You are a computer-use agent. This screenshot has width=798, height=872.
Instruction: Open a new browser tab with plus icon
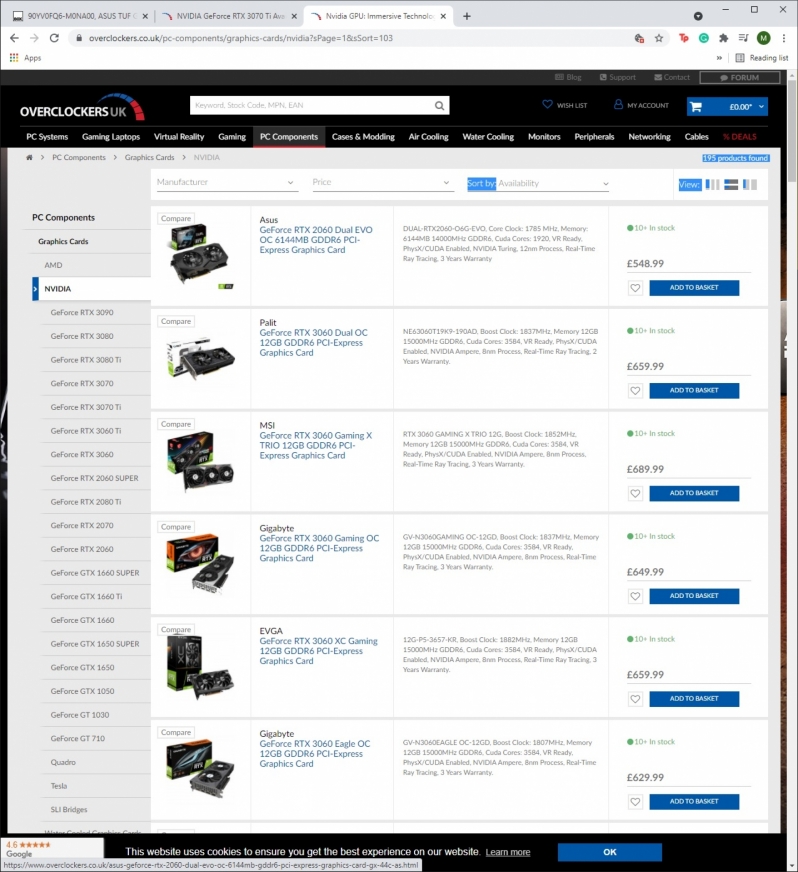coord(467,16)
